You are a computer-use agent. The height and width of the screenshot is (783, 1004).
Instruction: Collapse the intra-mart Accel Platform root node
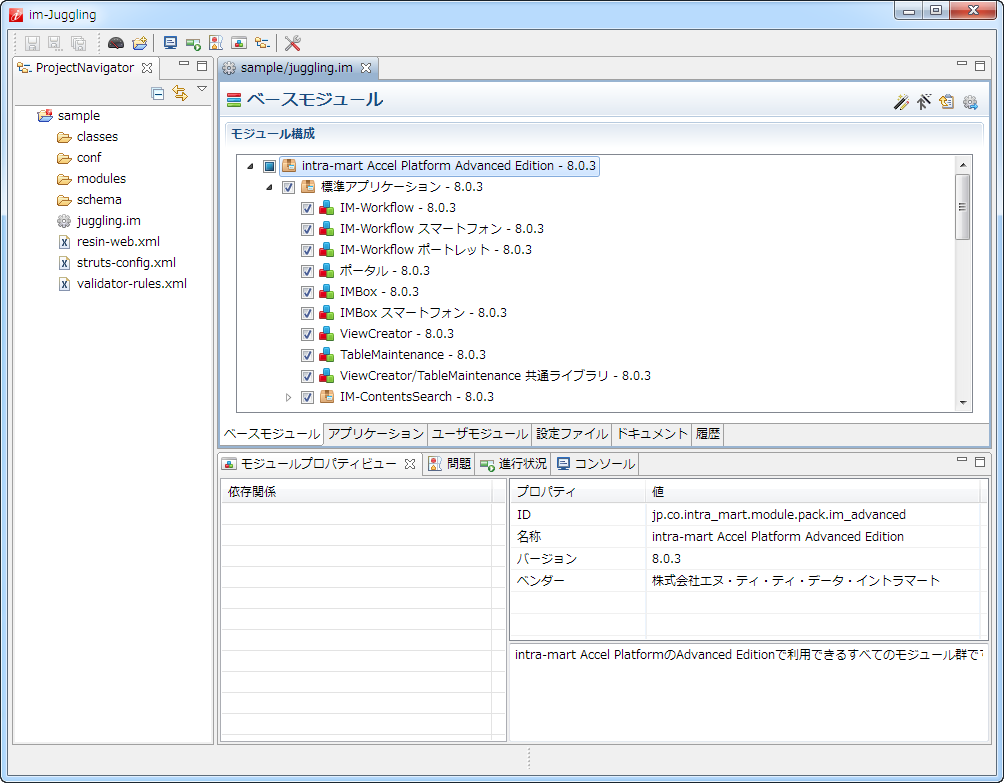coord(250,166)
